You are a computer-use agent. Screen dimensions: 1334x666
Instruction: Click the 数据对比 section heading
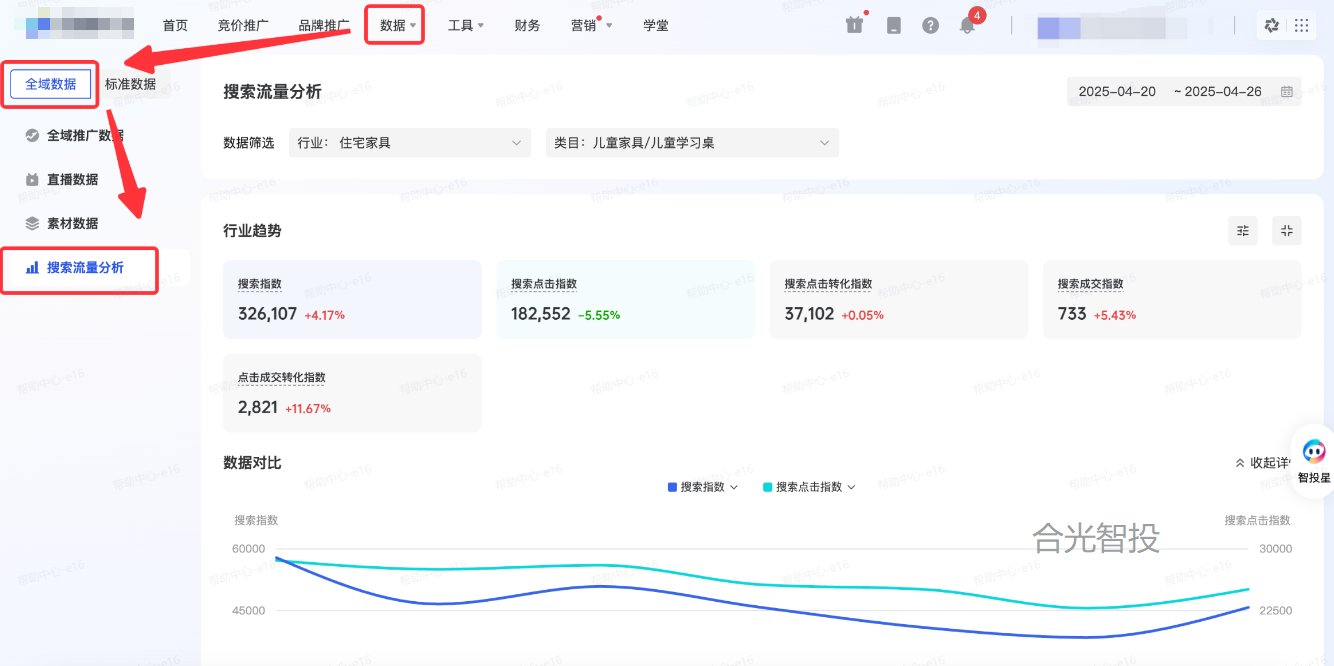pos(252,462)
